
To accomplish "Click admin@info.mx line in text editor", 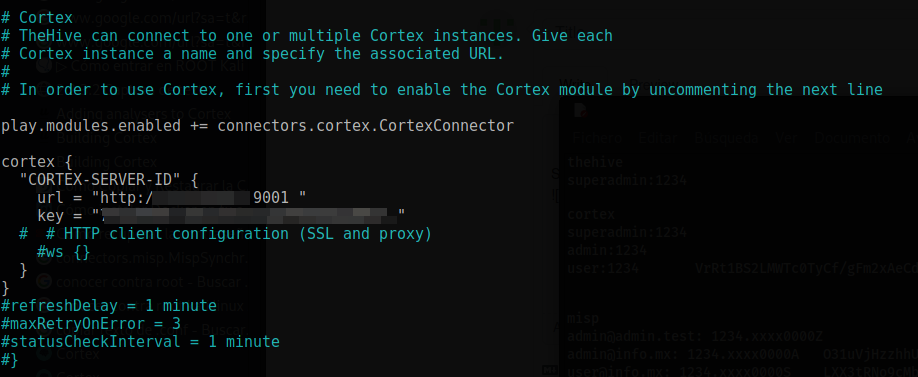I will (683, 355).
